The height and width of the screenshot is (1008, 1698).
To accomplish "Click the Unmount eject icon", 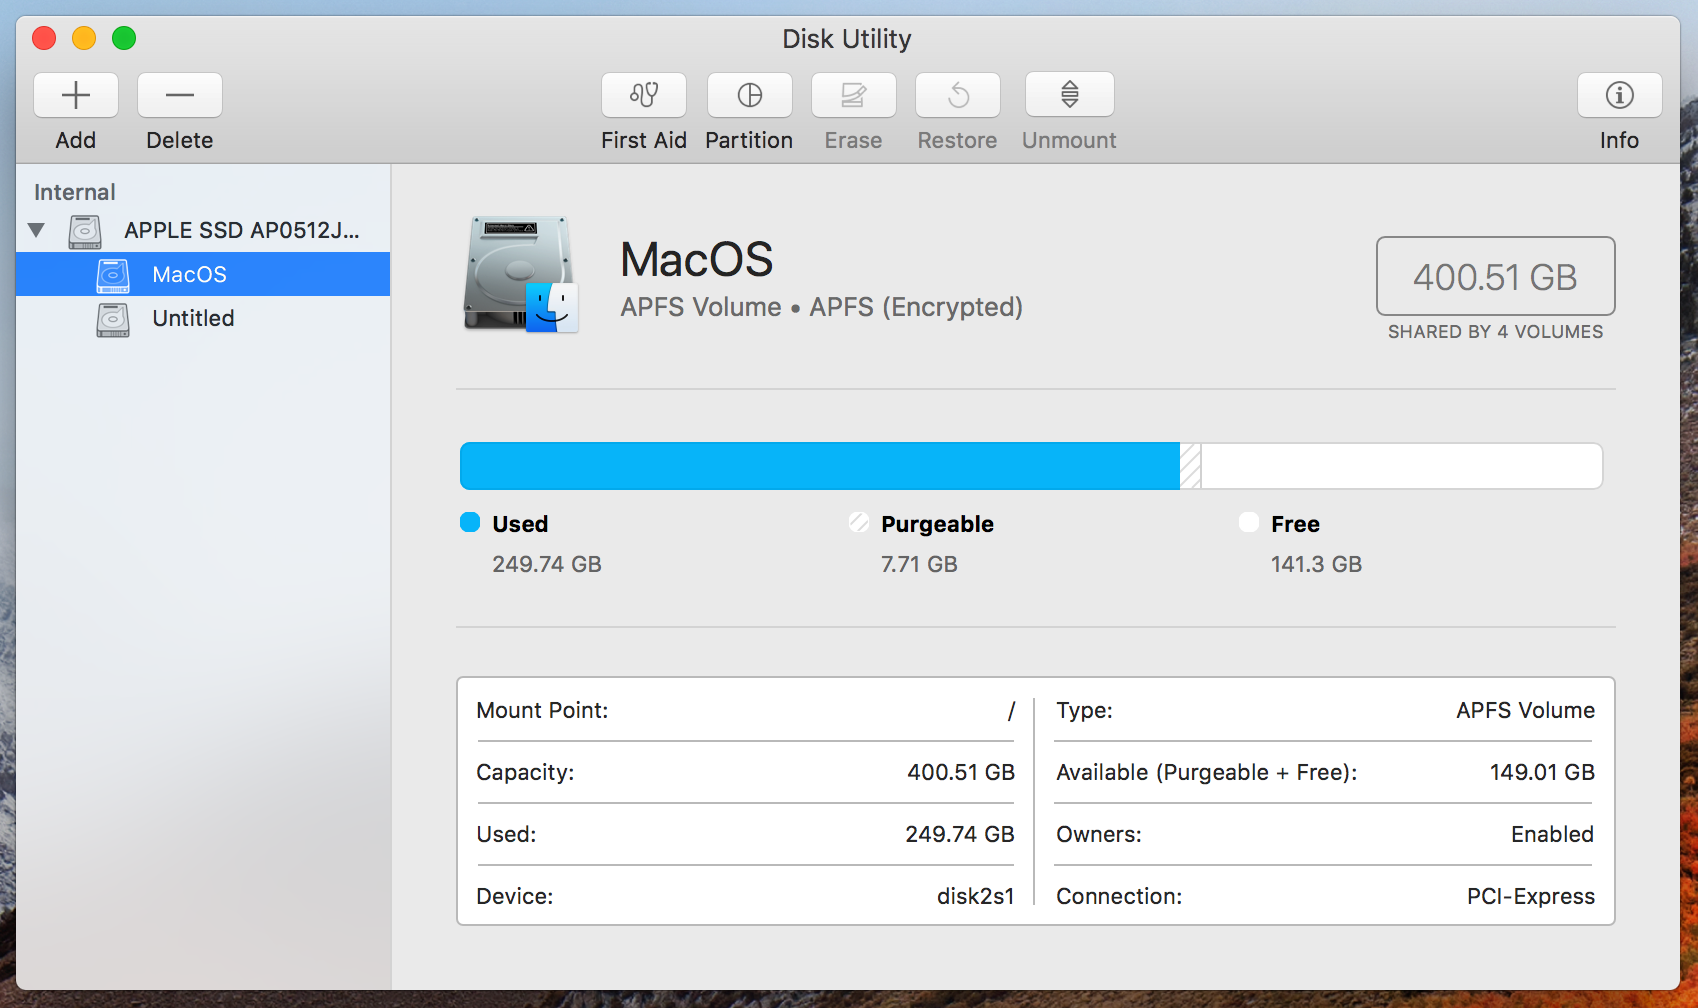I will point(1070,95).
